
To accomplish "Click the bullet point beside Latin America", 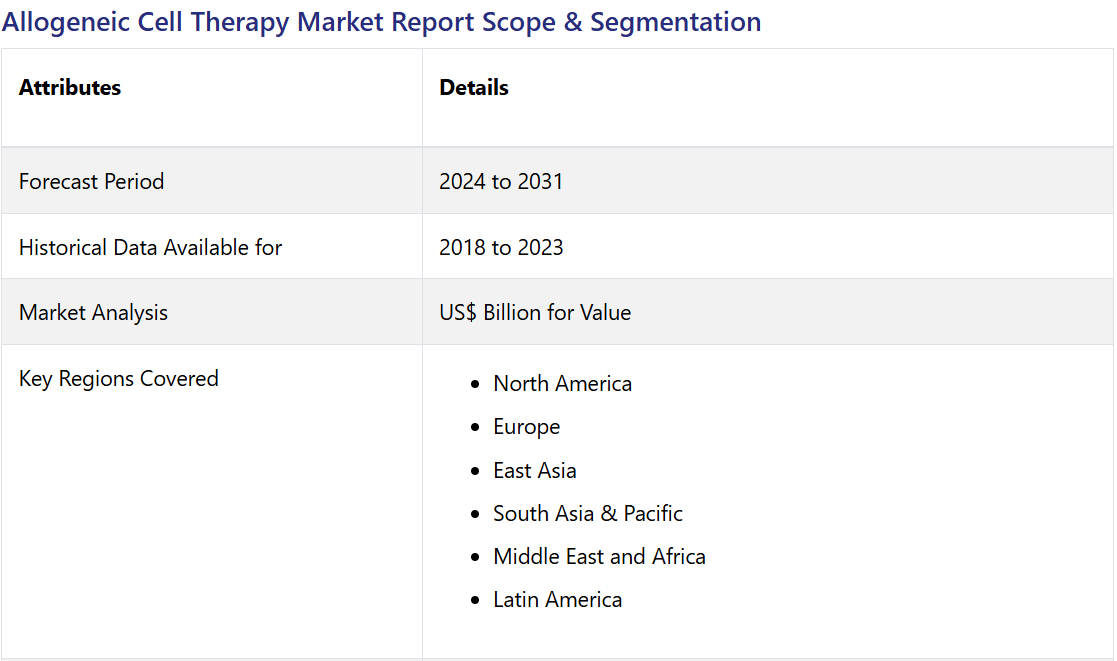I will point(475,600).
